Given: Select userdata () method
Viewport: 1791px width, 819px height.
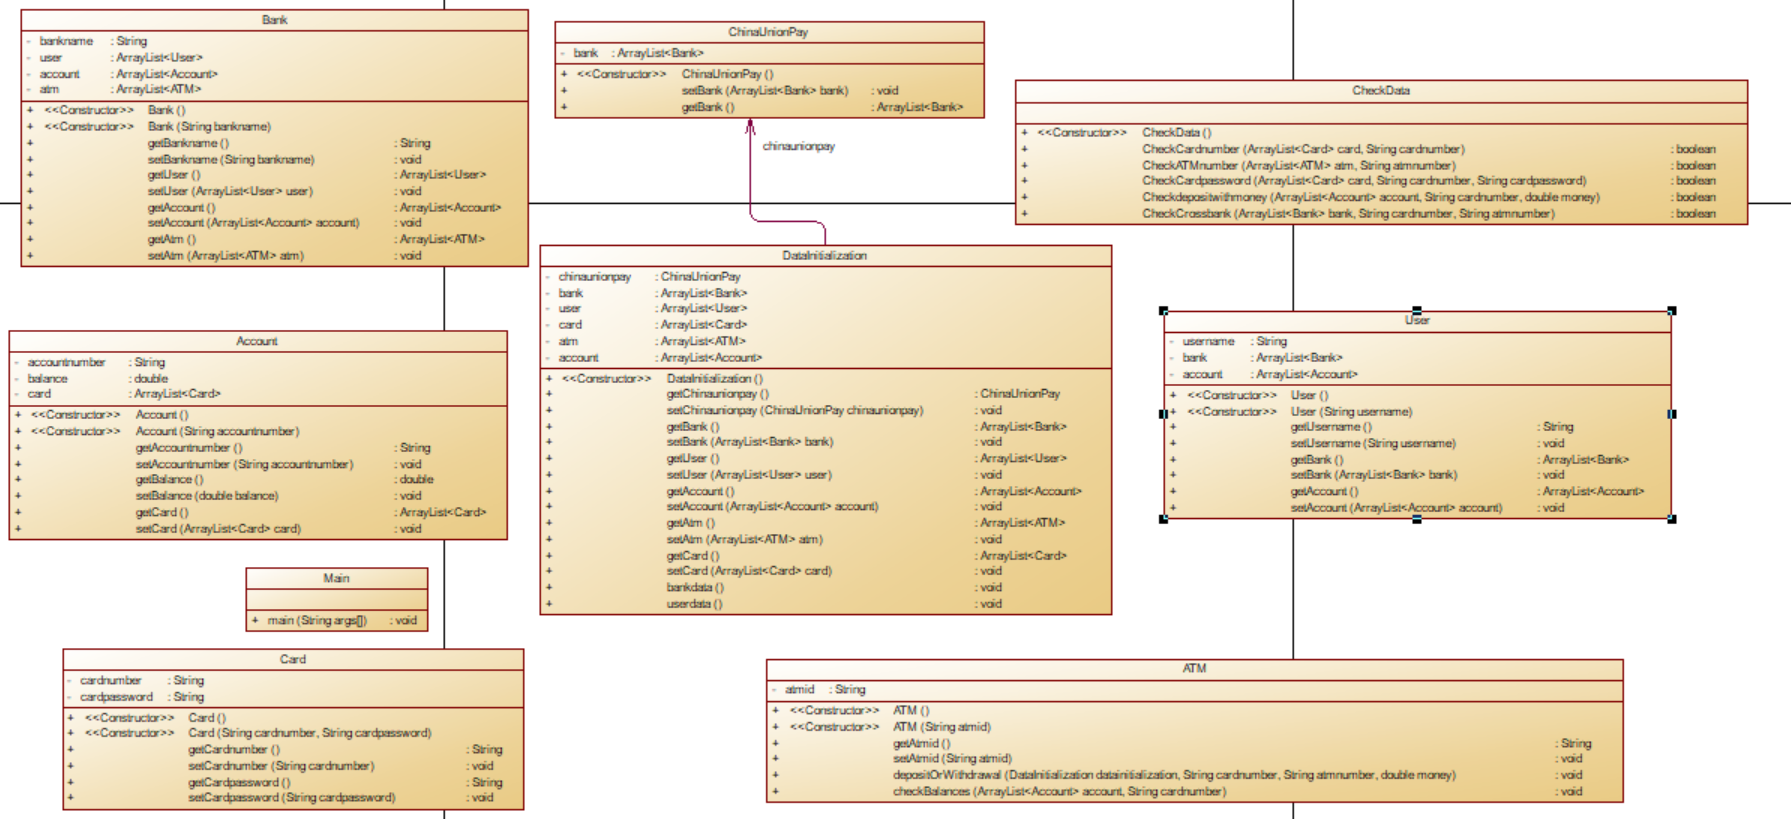Looking at the screenshot, I should (695, 603).
